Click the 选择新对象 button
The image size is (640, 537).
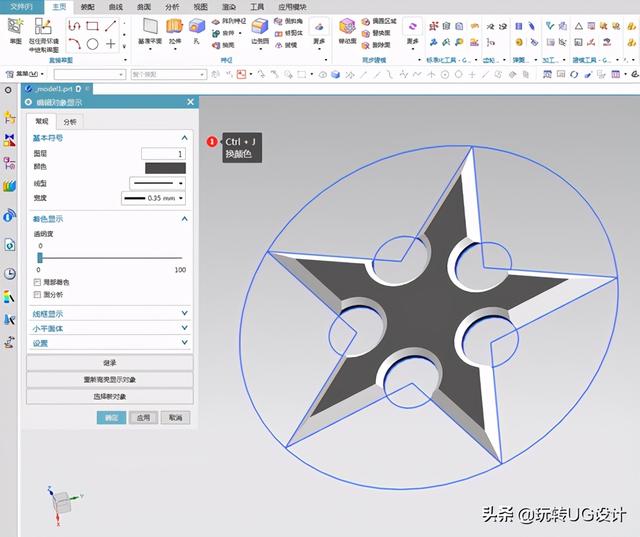(x=110, y=397)
